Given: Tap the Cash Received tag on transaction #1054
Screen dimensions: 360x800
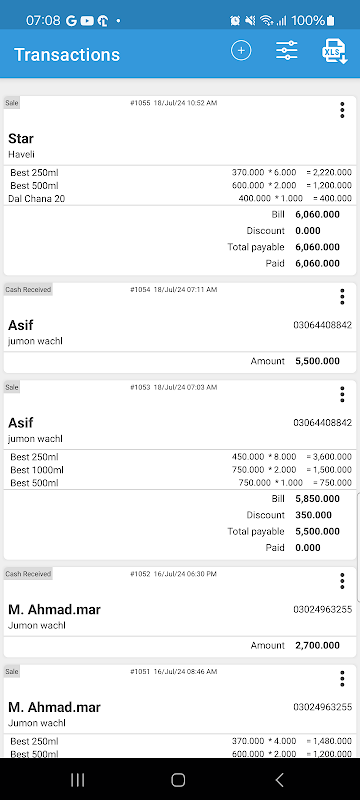Looking at the screenshot, I should click(28, 289).
